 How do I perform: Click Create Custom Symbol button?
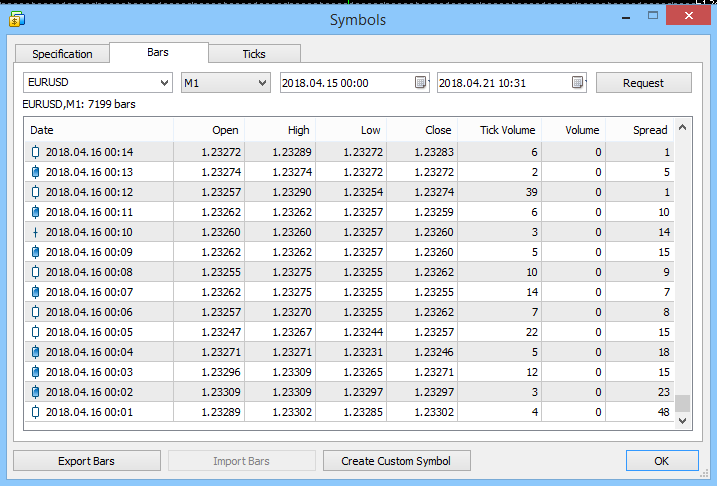(x=396, y=461)
